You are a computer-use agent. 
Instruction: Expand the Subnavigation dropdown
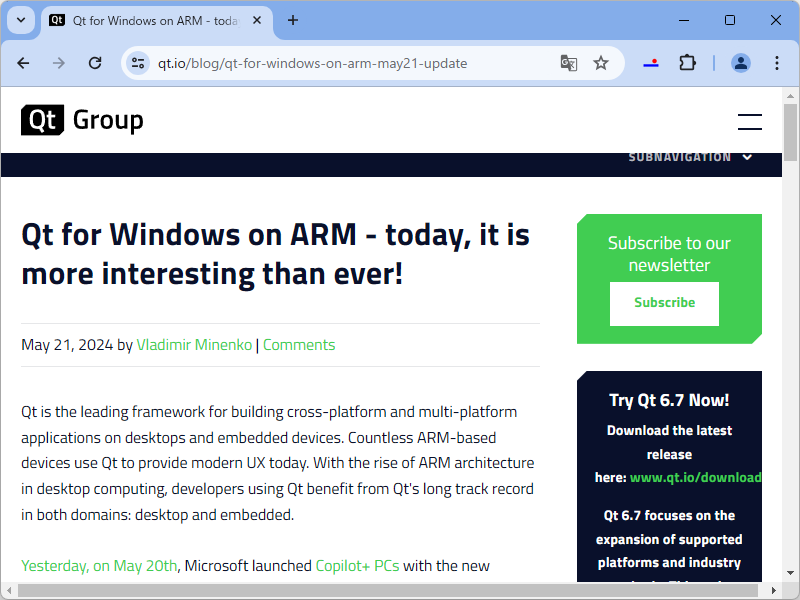pos(690,157)
